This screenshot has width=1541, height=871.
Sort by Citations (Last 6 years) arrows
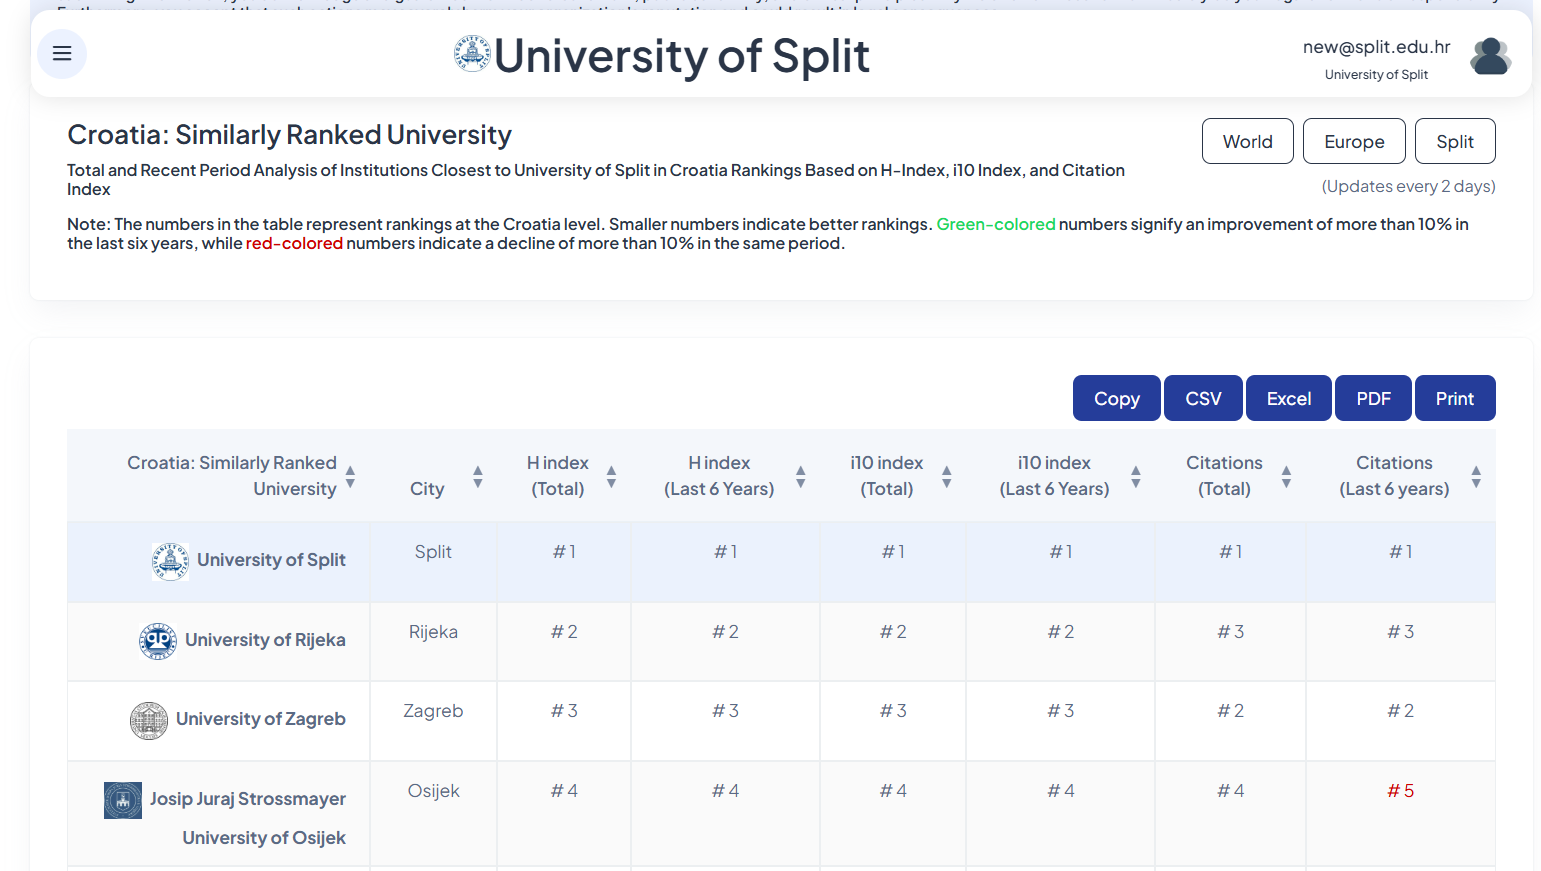[x=1476, y=476]
